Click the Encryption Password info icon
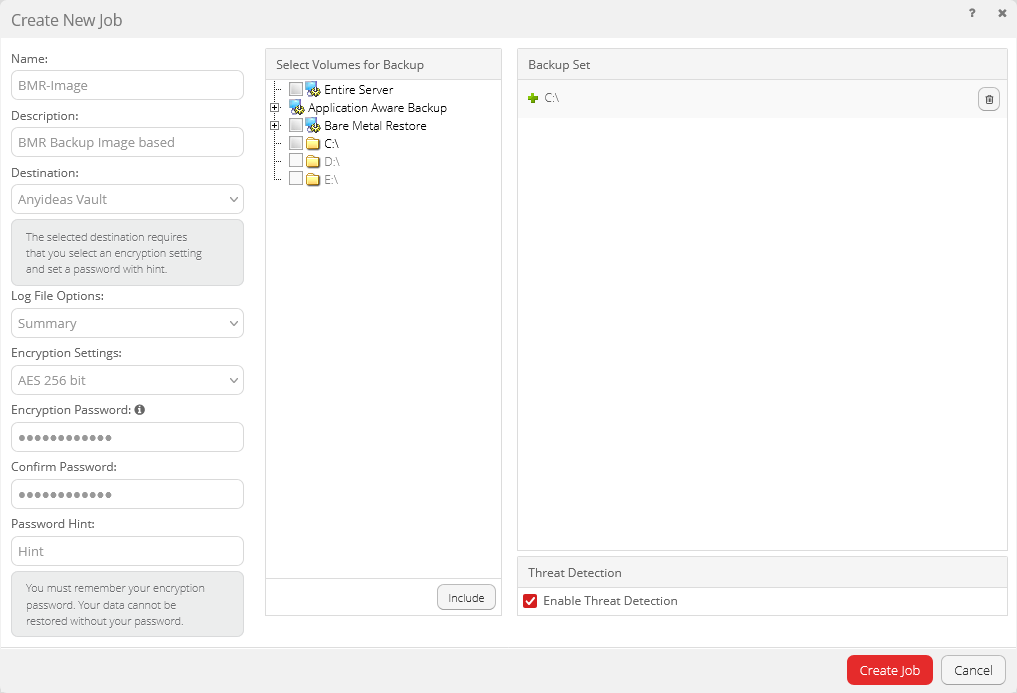The height and width of the screenshot is (693, 1017). pos(140,410)
